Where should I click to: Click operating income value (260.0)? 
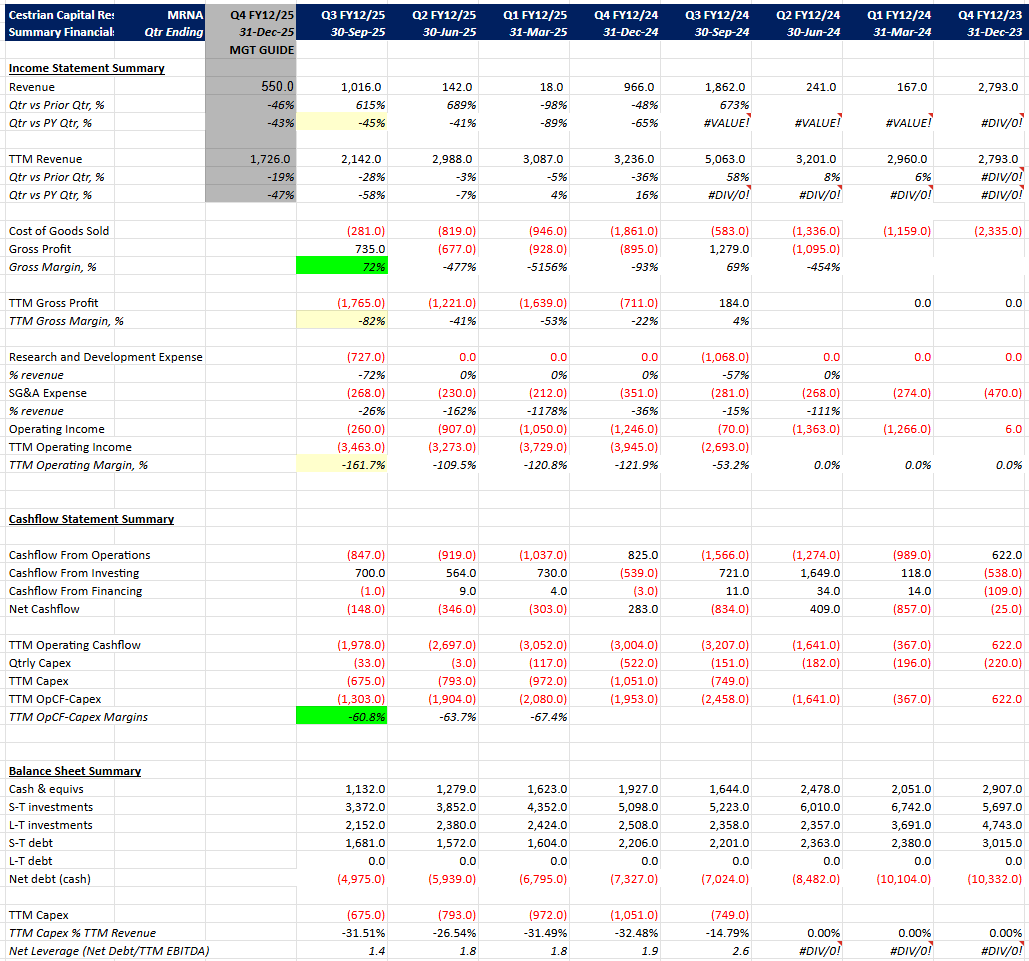[366, 429]
